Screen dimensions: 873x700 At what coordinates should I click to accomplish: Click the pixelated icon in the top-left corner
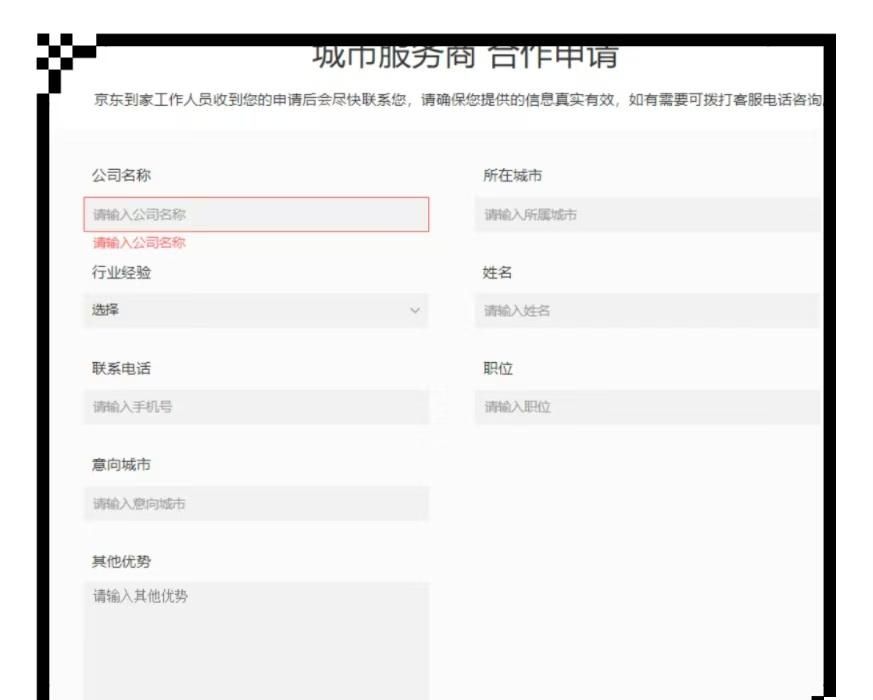[62, 58]
